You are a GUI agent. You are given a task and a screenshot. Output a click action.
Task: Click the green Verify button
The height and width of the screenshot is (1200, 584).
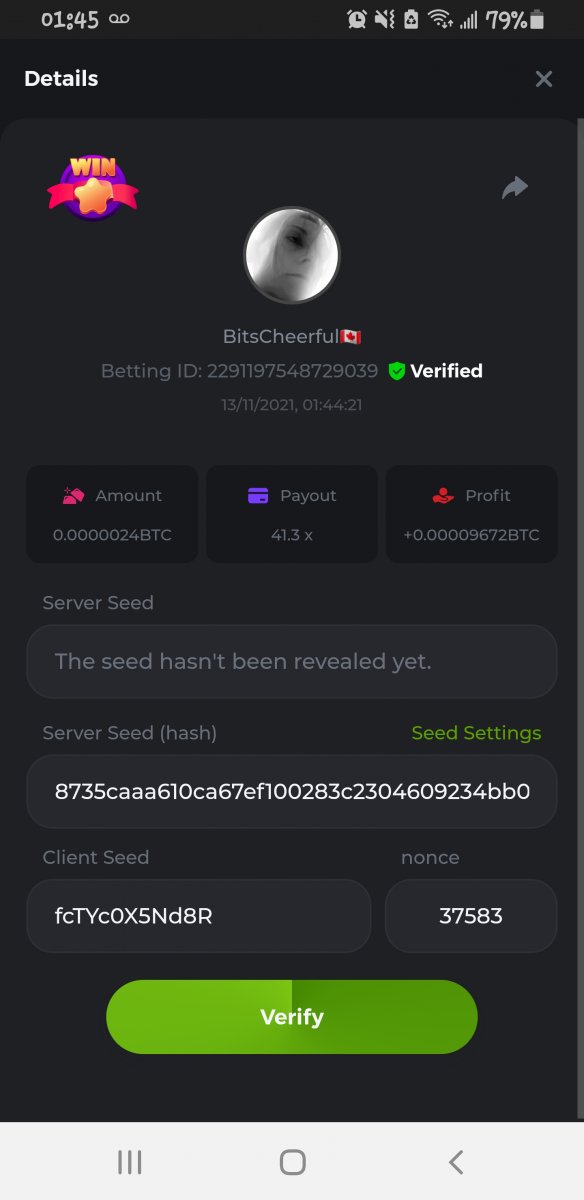click(292, 1017)
